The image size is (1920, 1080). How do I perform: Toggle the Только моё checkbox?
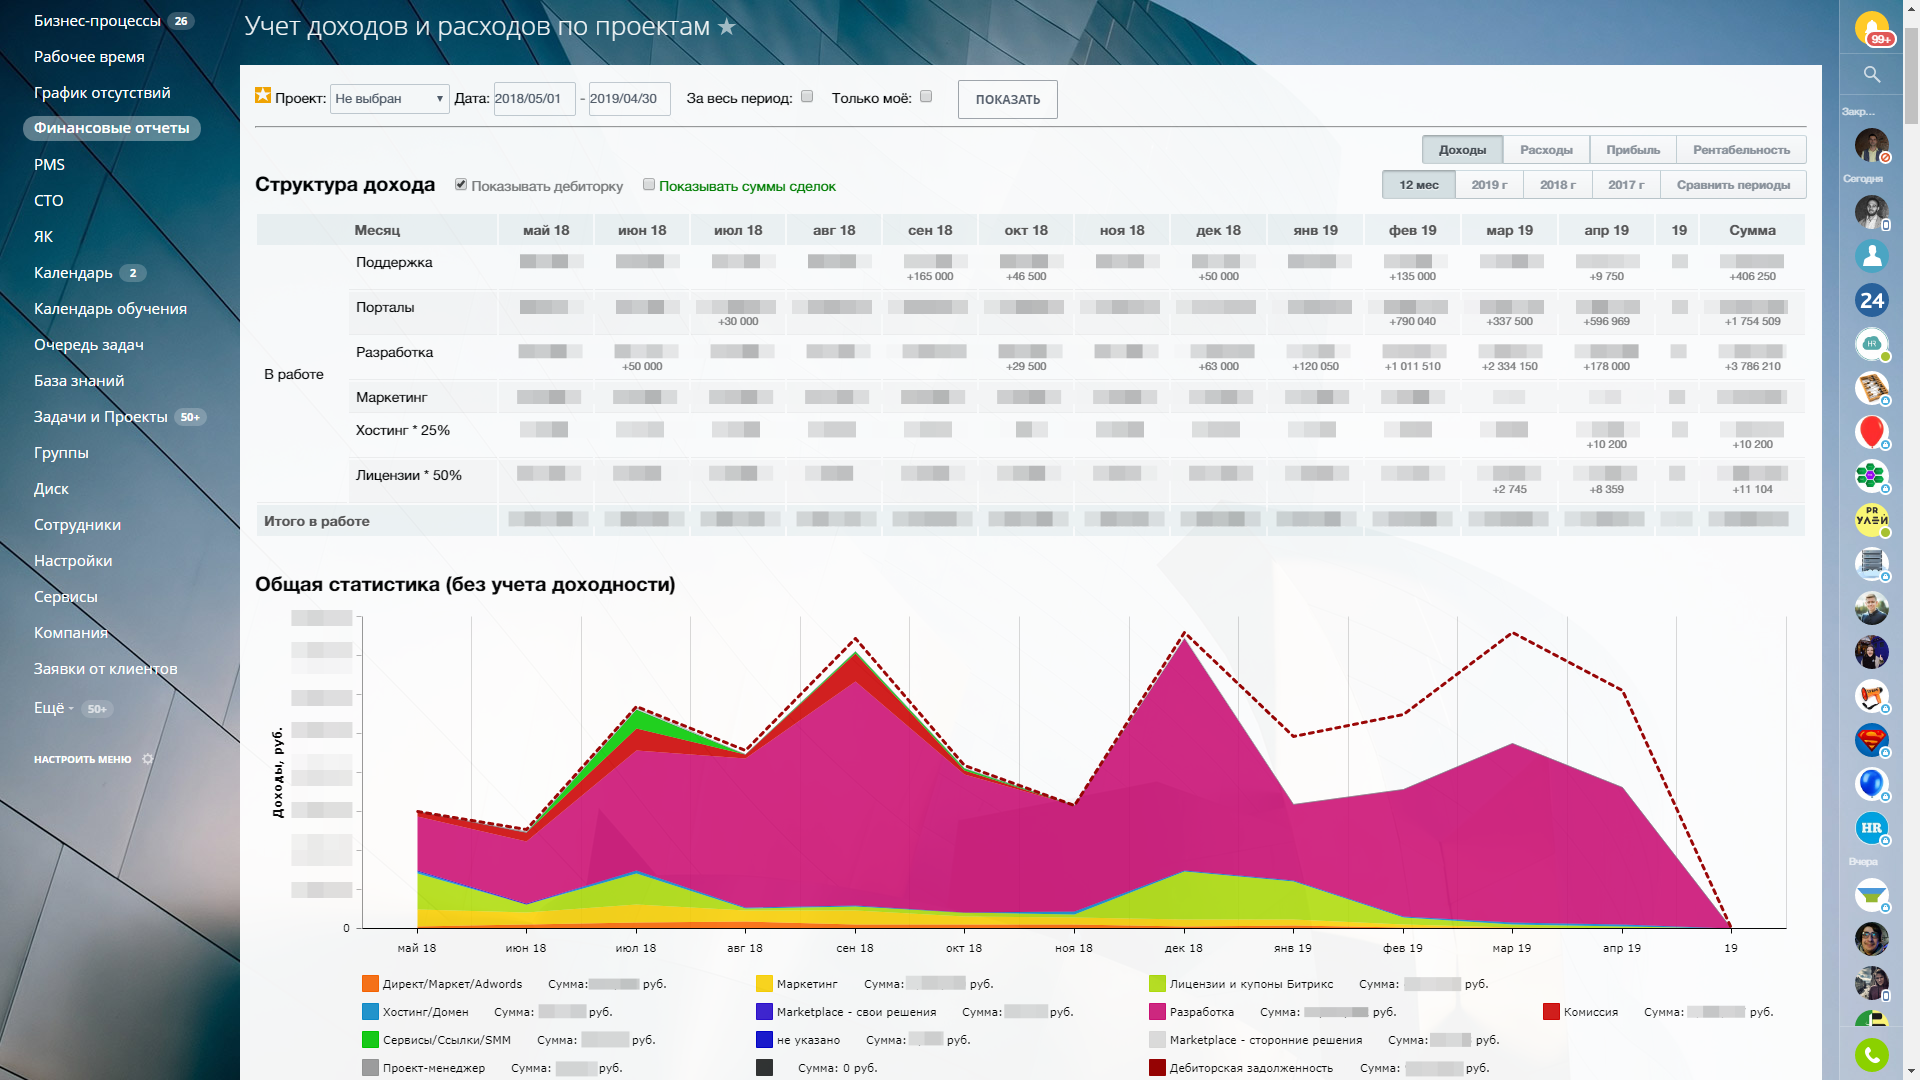[x=926, y=97]
